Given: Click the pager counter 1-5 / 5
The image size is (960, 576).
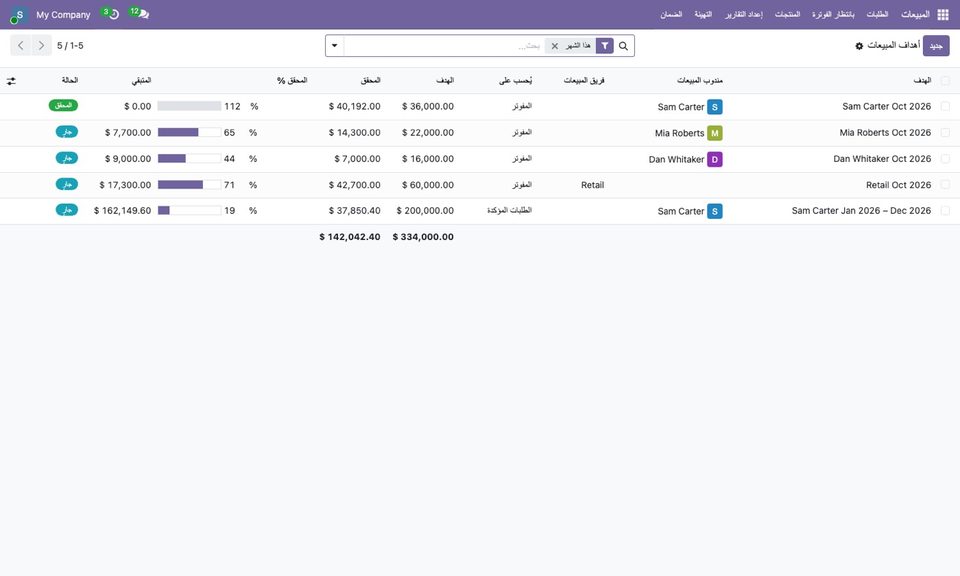Looking at the screenshot, I should click(x=70, y=46).
